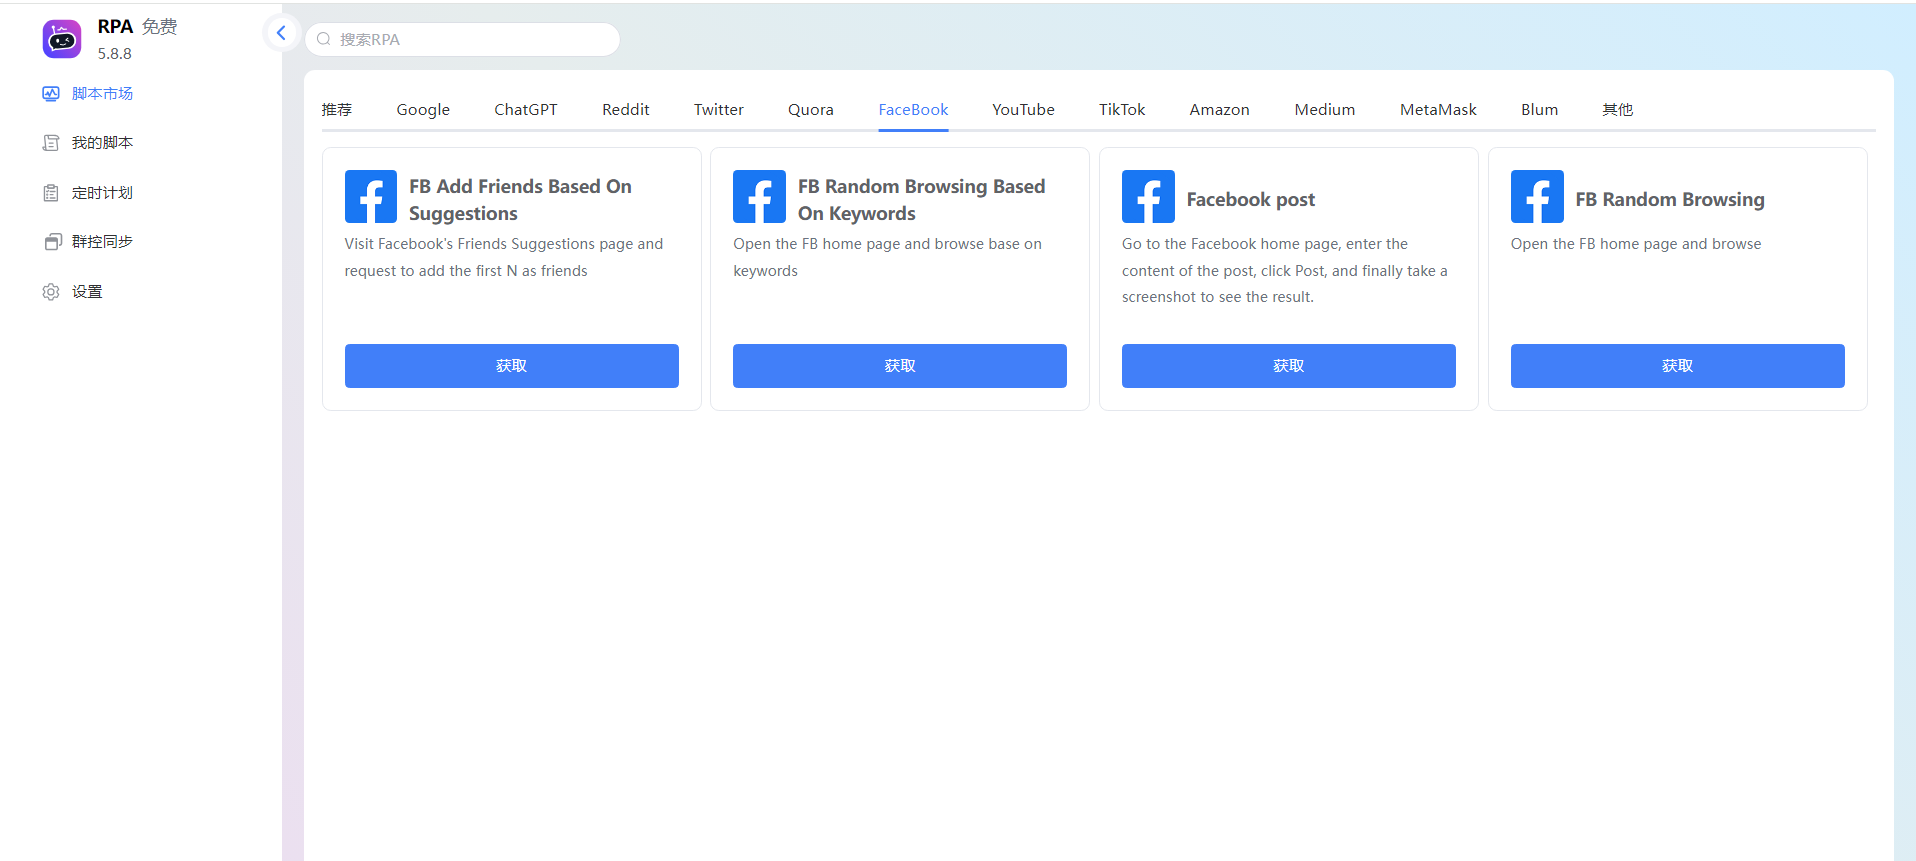
Task: Click the 我的脚本 sidebar icon
Action: click(x=51, y=143)
